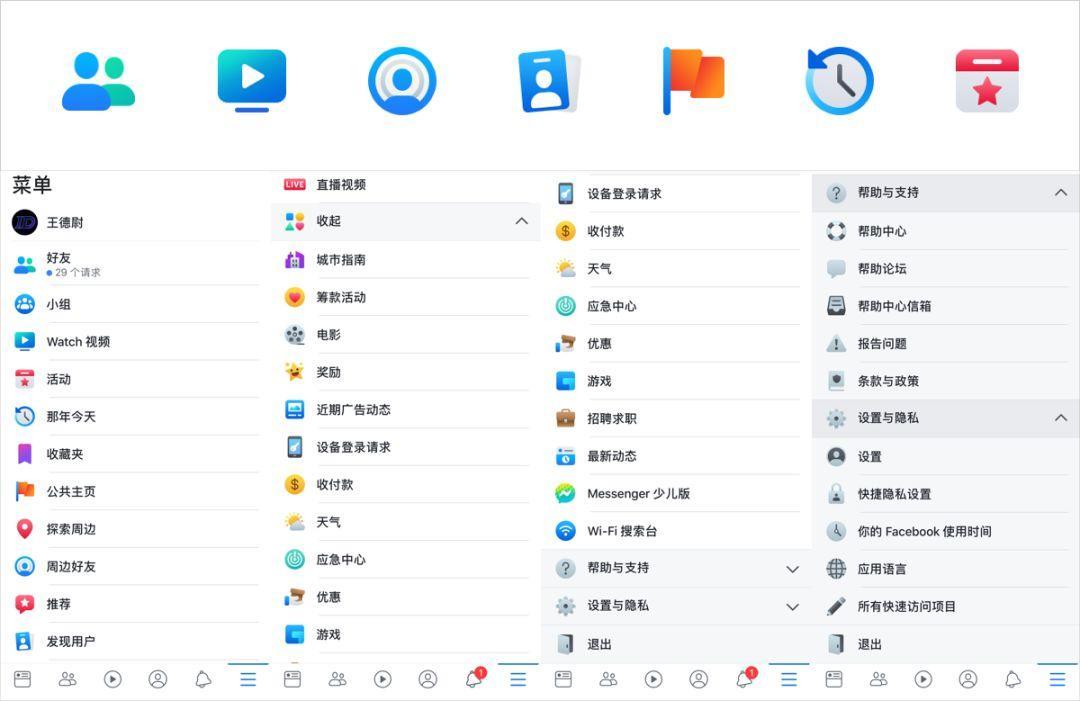Image resolution: width=1080 pixels, height=701 pixels.
Task: Click the large red calendar star icon
Action: (x=987, y=81)
